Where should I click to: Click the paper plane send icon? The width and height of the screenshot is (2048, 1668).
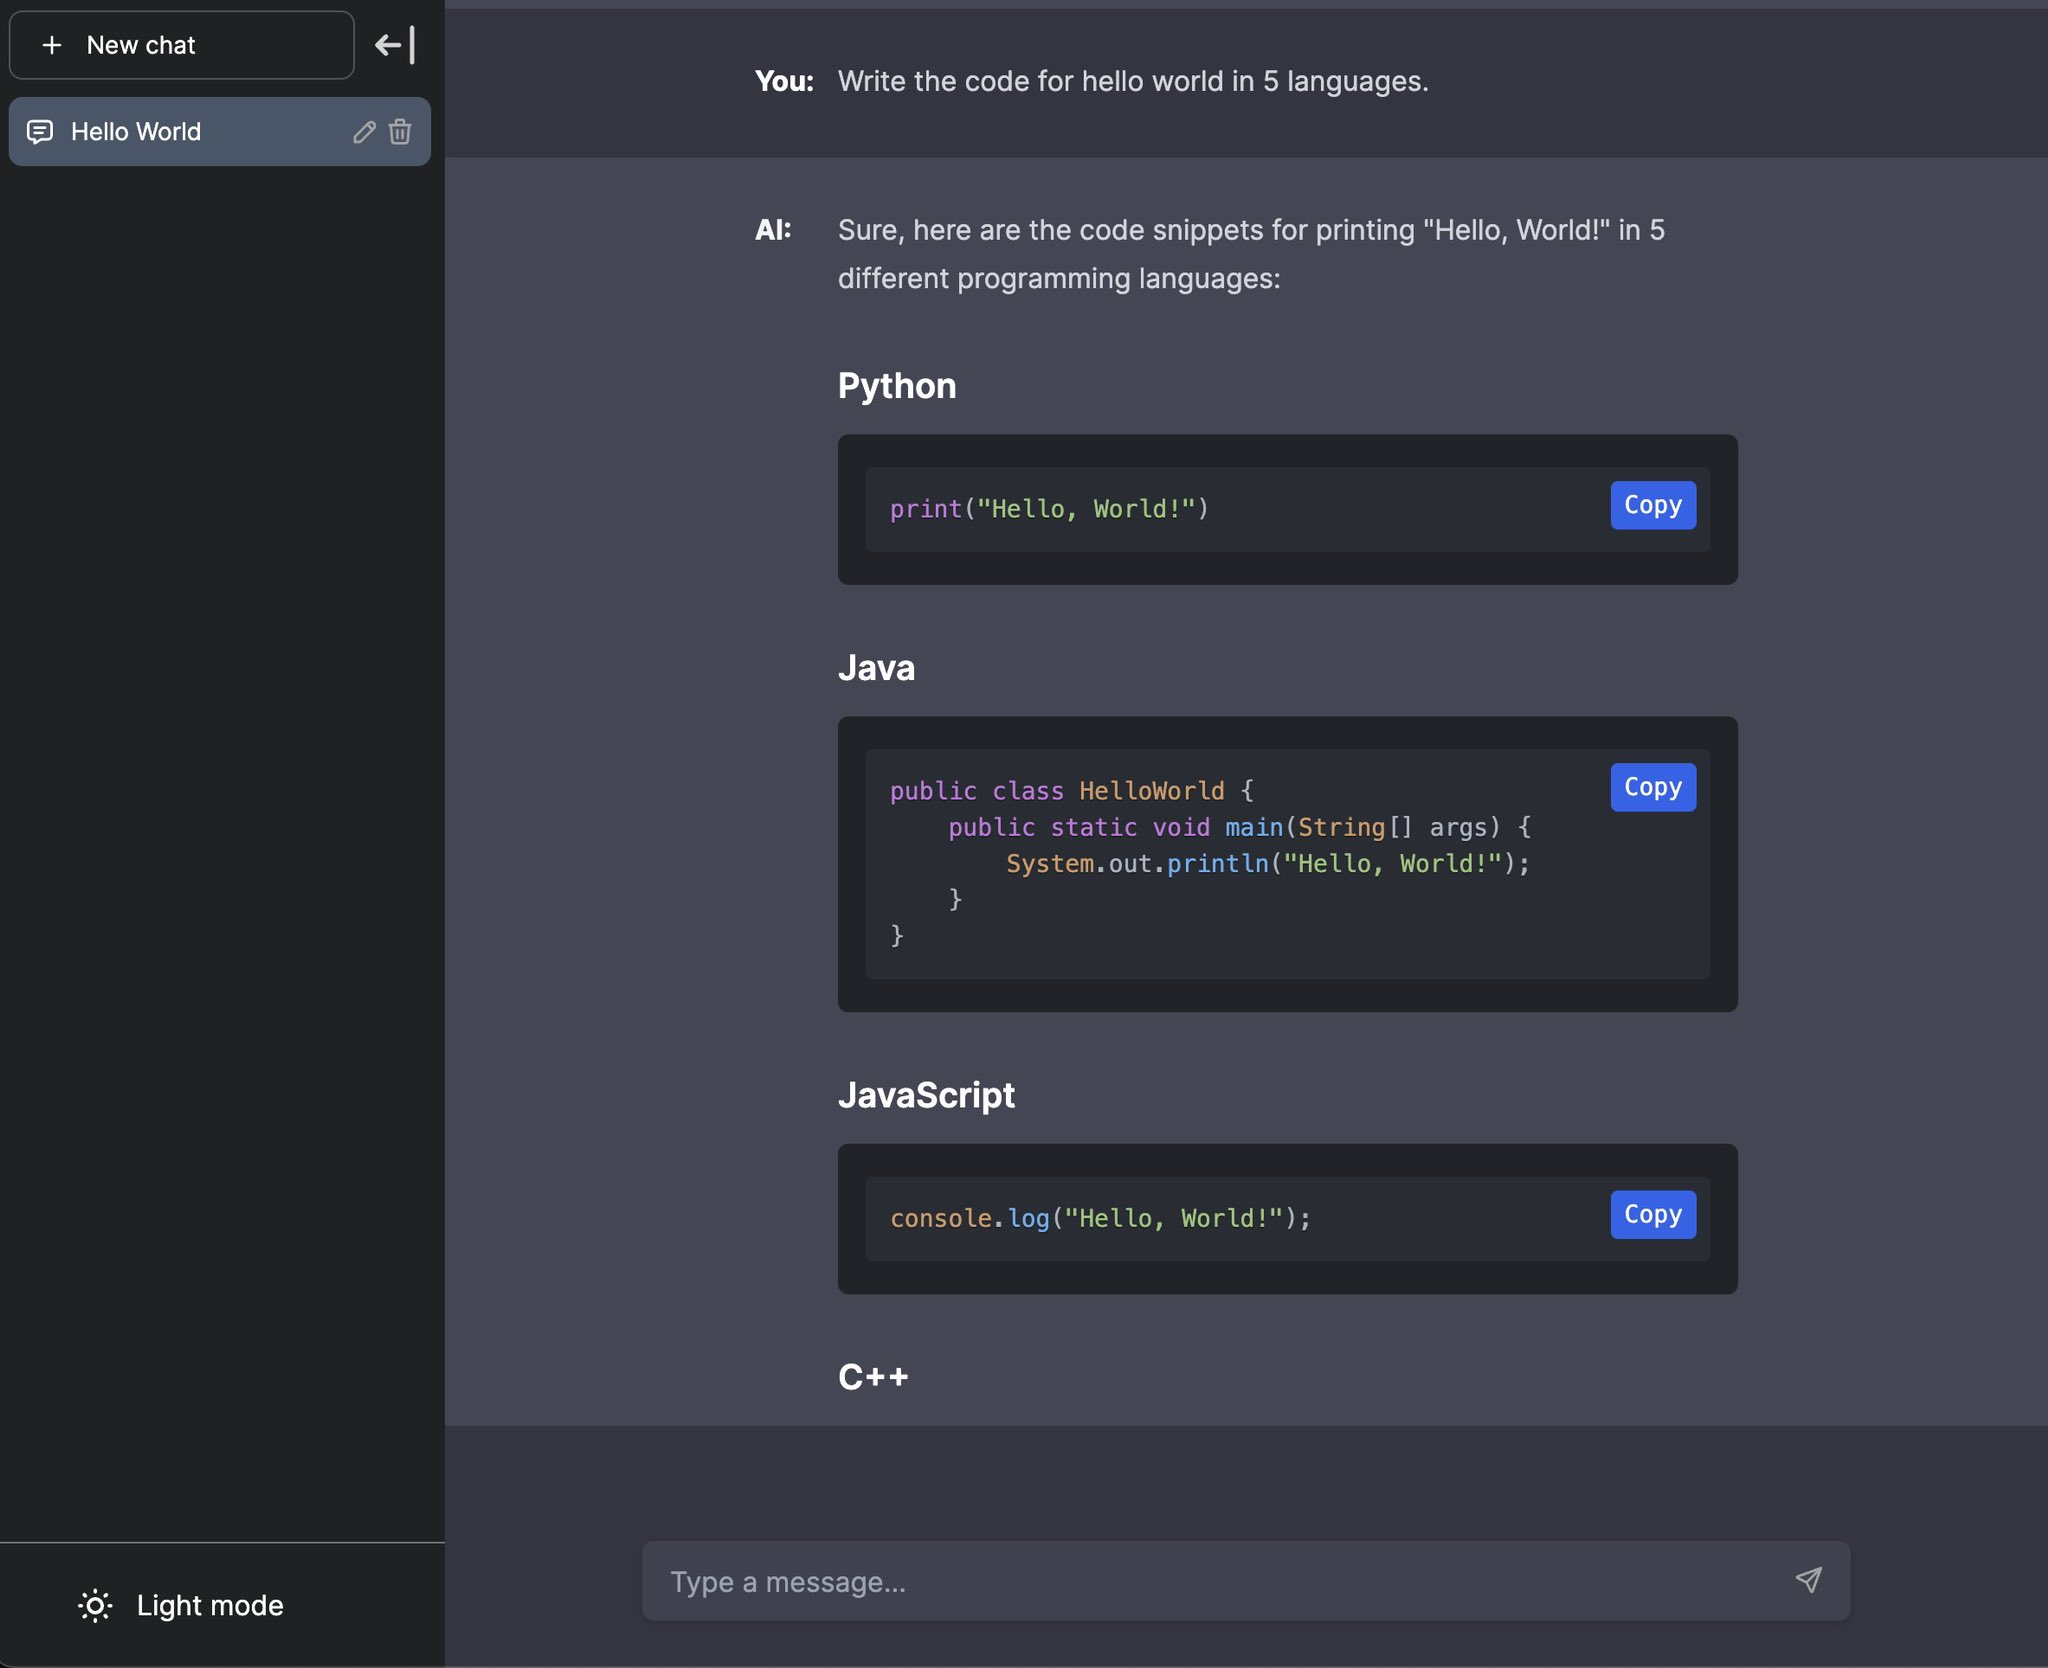pyautogui.click(x=1808, y=1580)
